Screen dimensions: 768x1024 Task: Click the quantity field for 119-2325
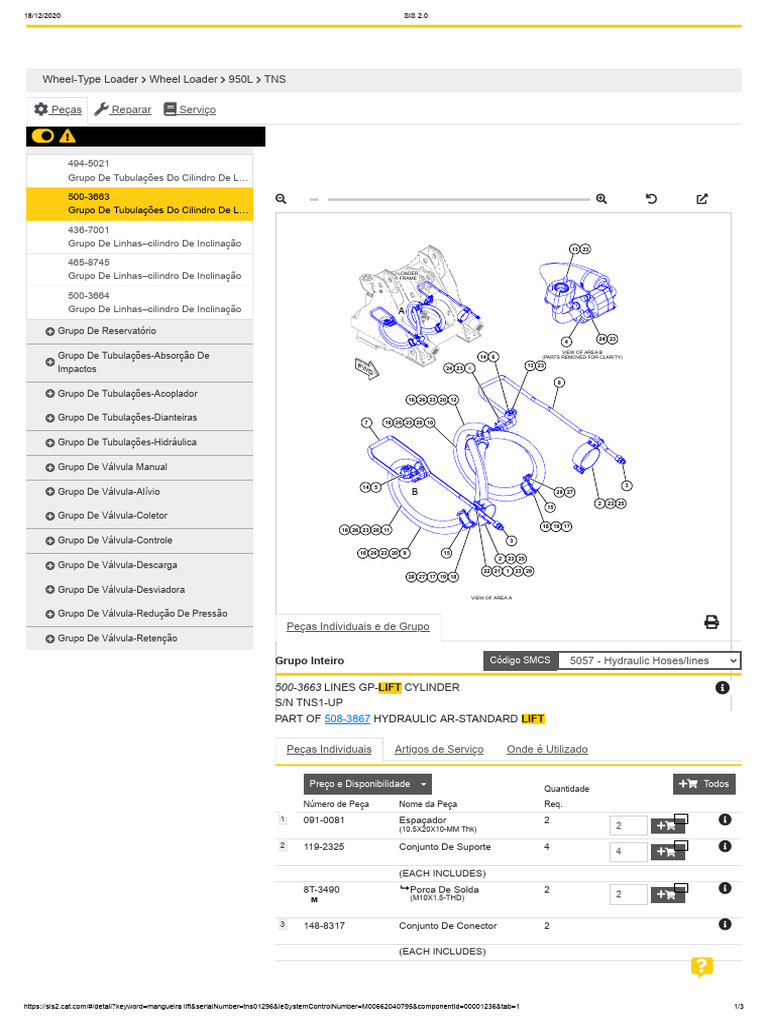click(628, 852)
